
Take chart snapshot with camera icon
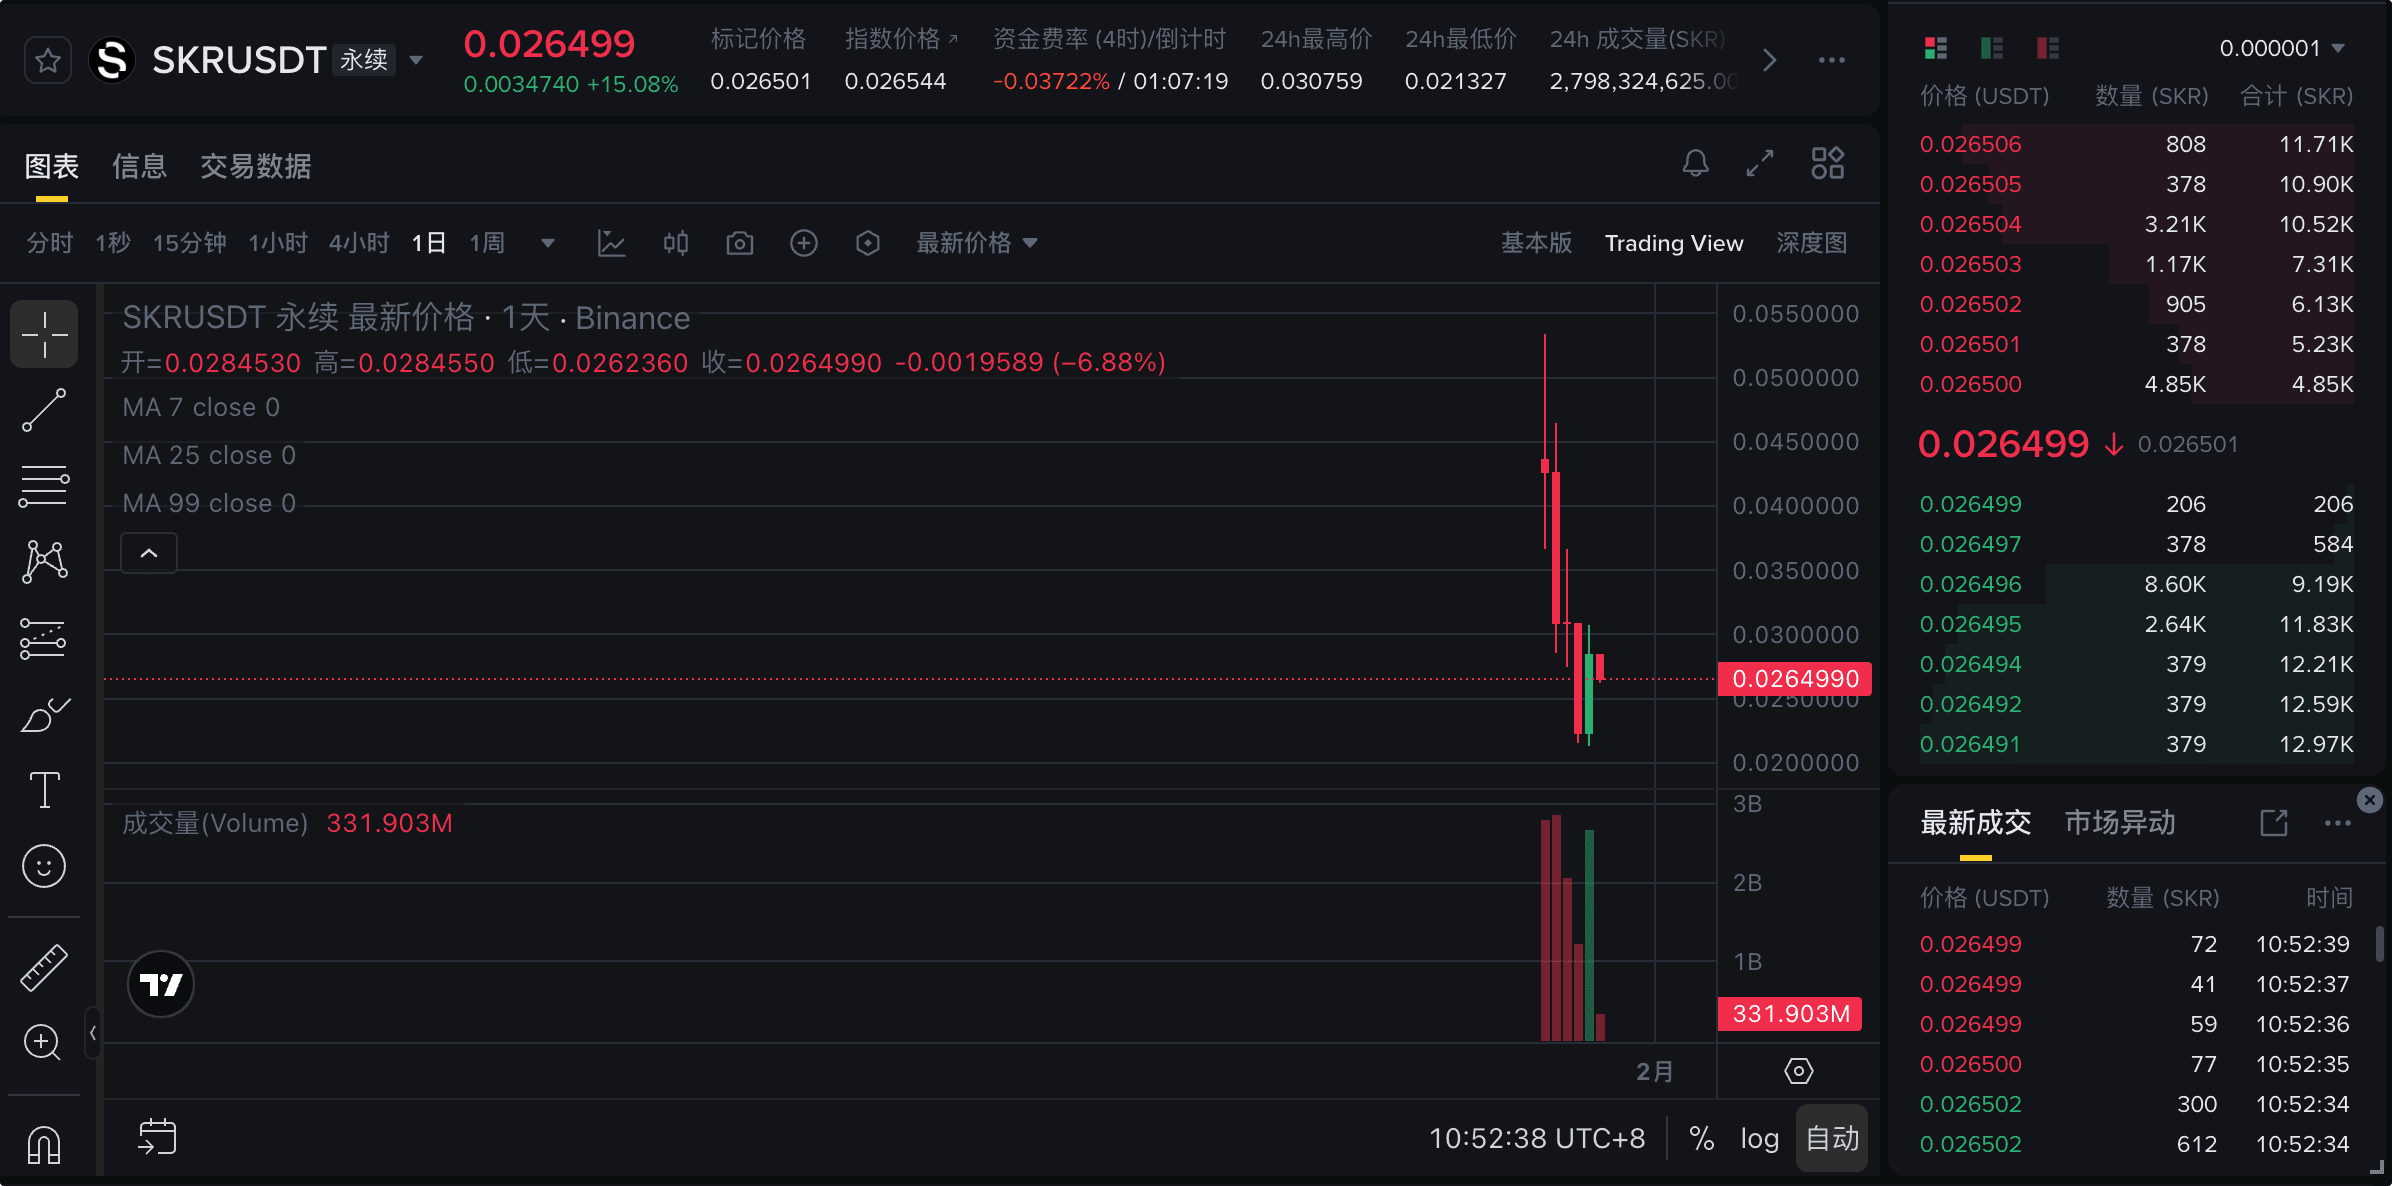pyautogui.click(x=740, y=243)
